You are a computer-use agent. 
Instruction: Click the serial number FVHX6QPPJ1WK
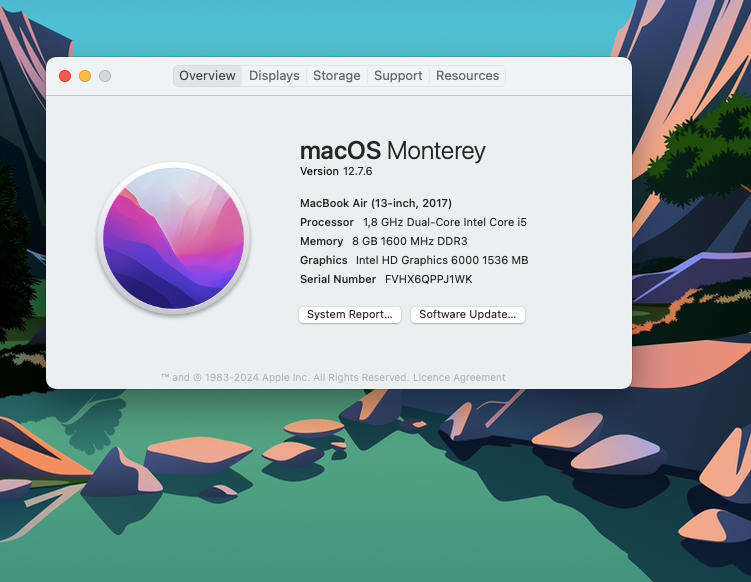(x=428, y=279)
